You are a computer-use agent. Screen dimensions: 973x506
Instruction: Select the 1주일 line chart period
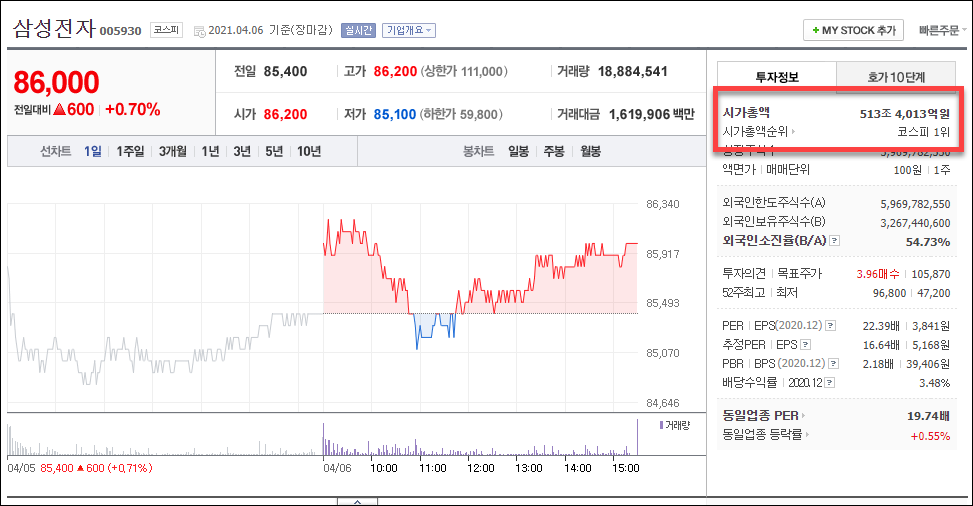[x=130, y=151]
